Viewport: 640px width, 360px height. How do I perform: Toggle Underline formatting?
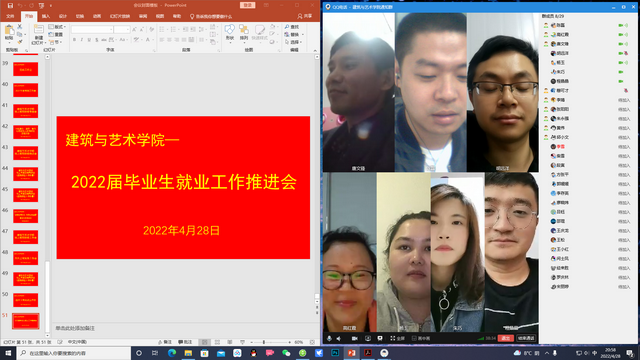(x=89, y=40)
